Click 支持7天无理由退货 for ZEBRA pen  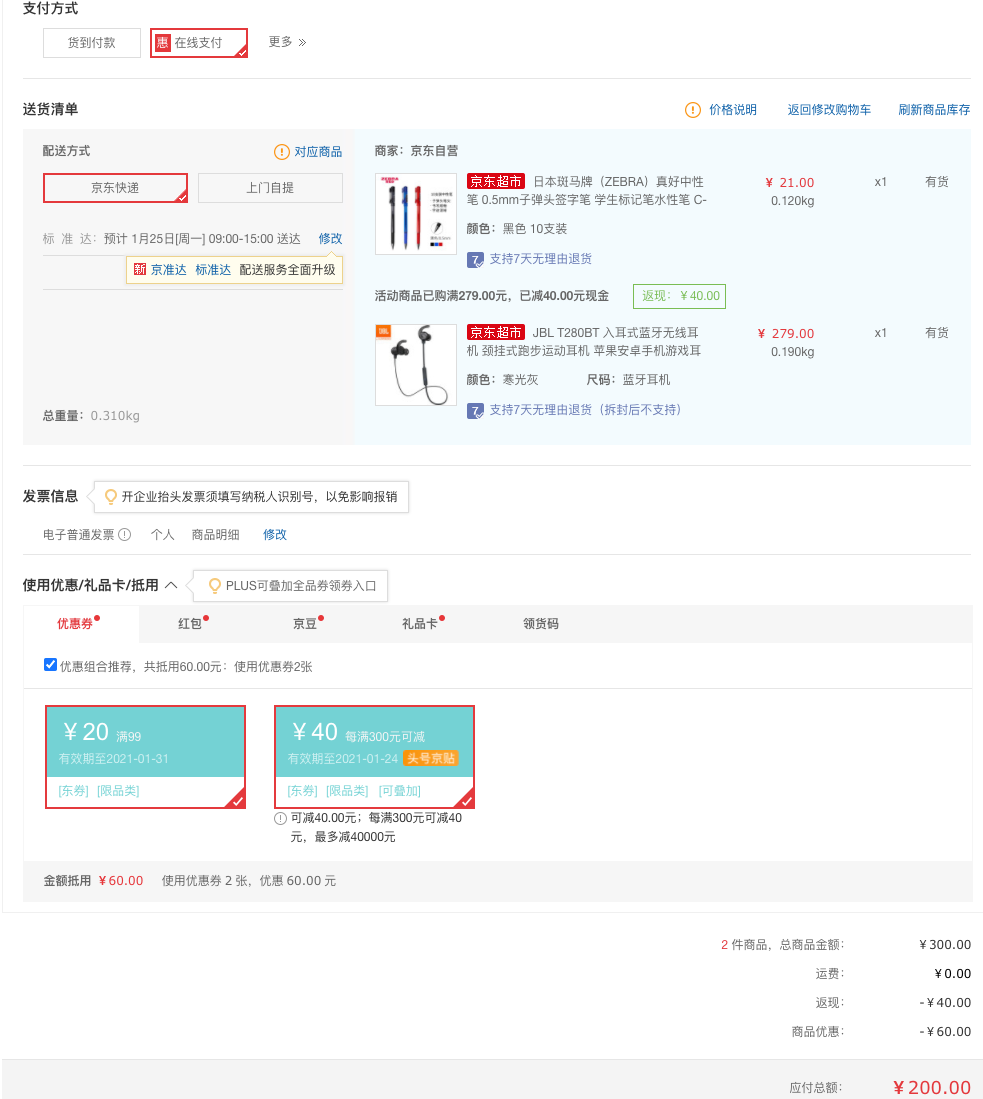541,259
